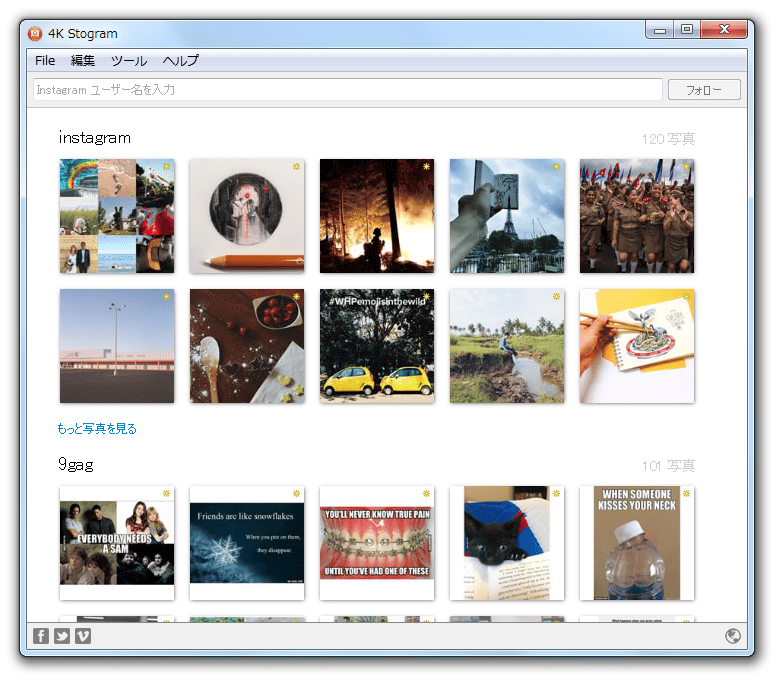Click the 101 写真 count label
Screen dimensions: 777x682
point(668,466)
